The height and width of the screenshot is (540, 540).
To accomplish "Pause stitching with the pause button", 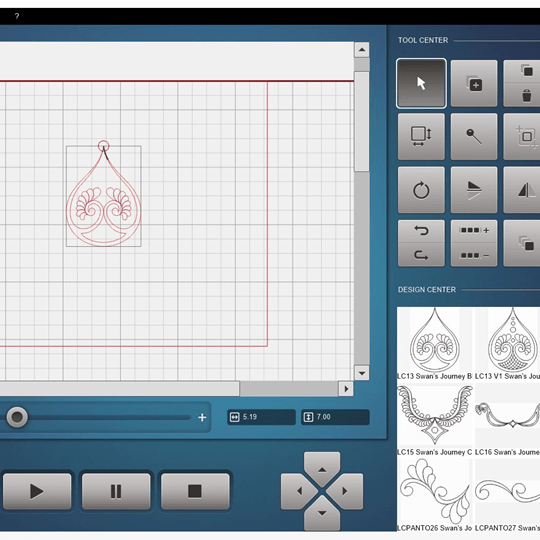I will point(116,491).
